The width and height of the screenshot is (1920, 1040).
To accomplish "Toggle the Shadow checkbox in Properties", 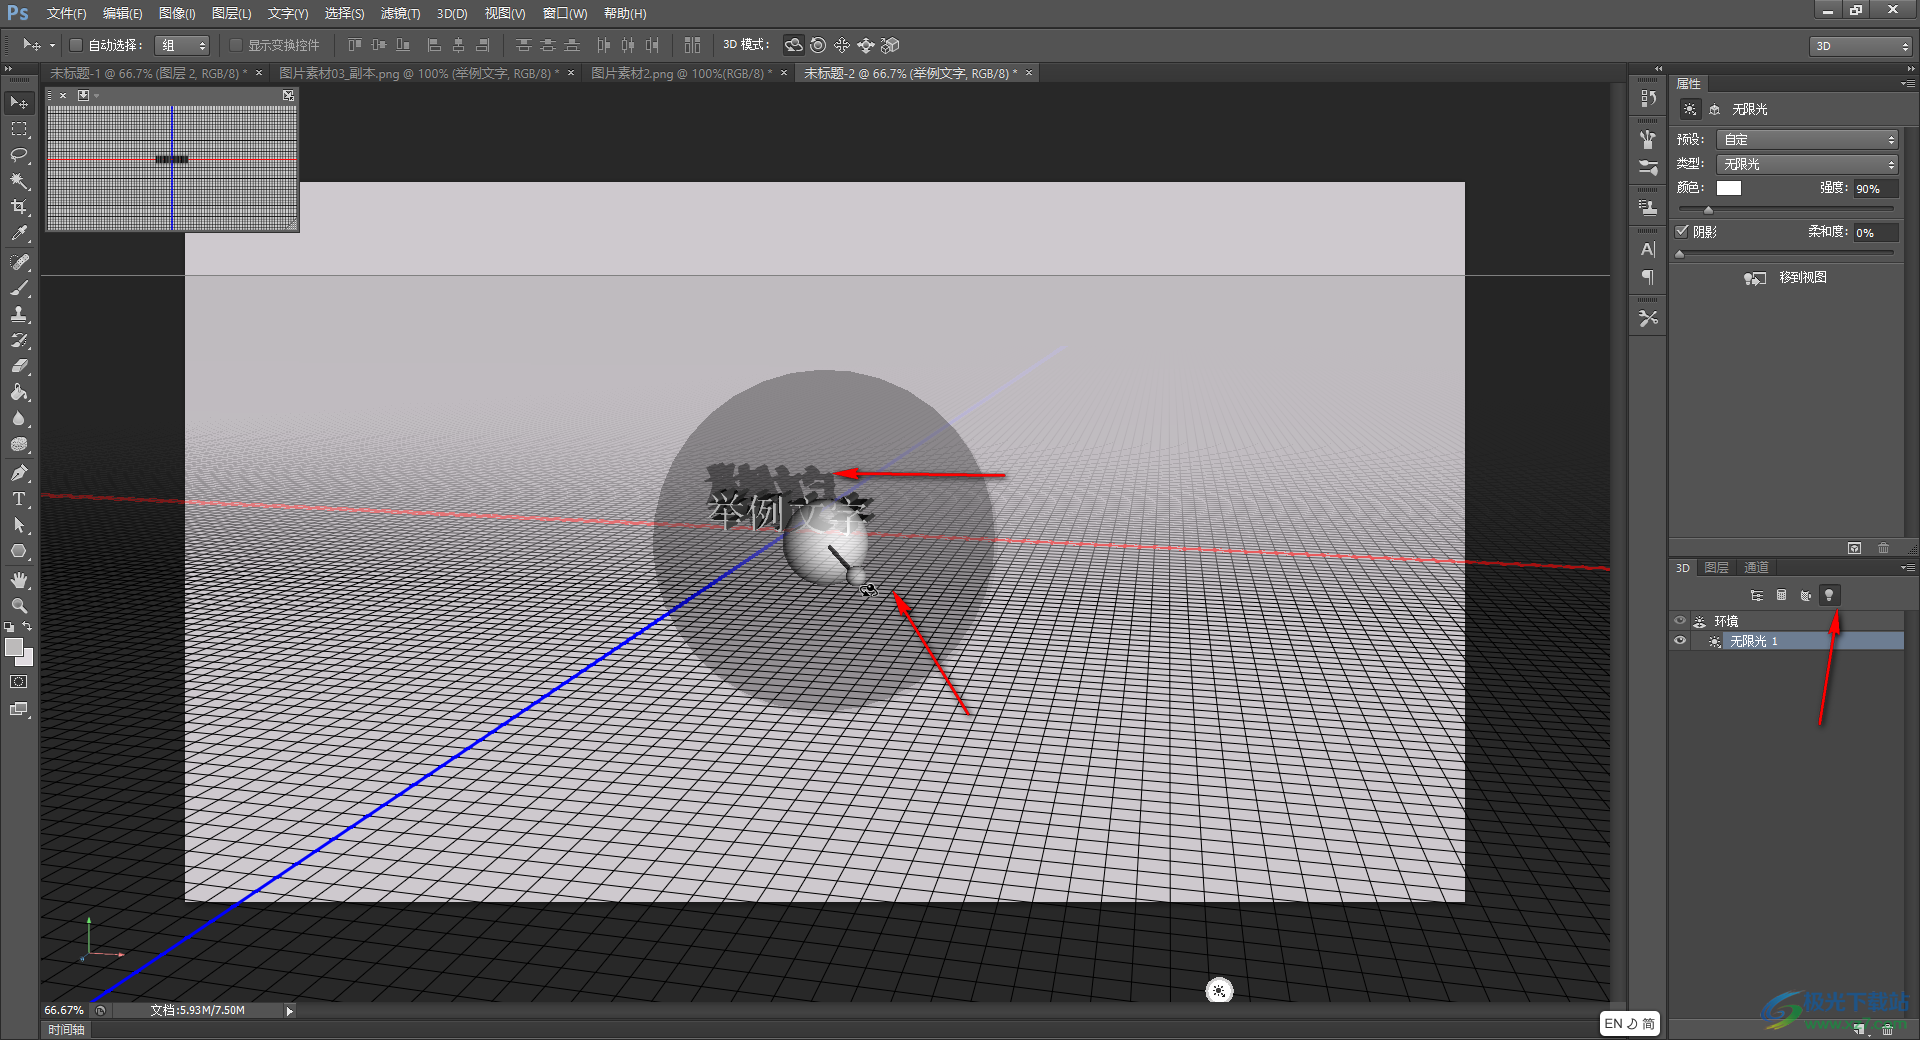I will click(1682, 231).
